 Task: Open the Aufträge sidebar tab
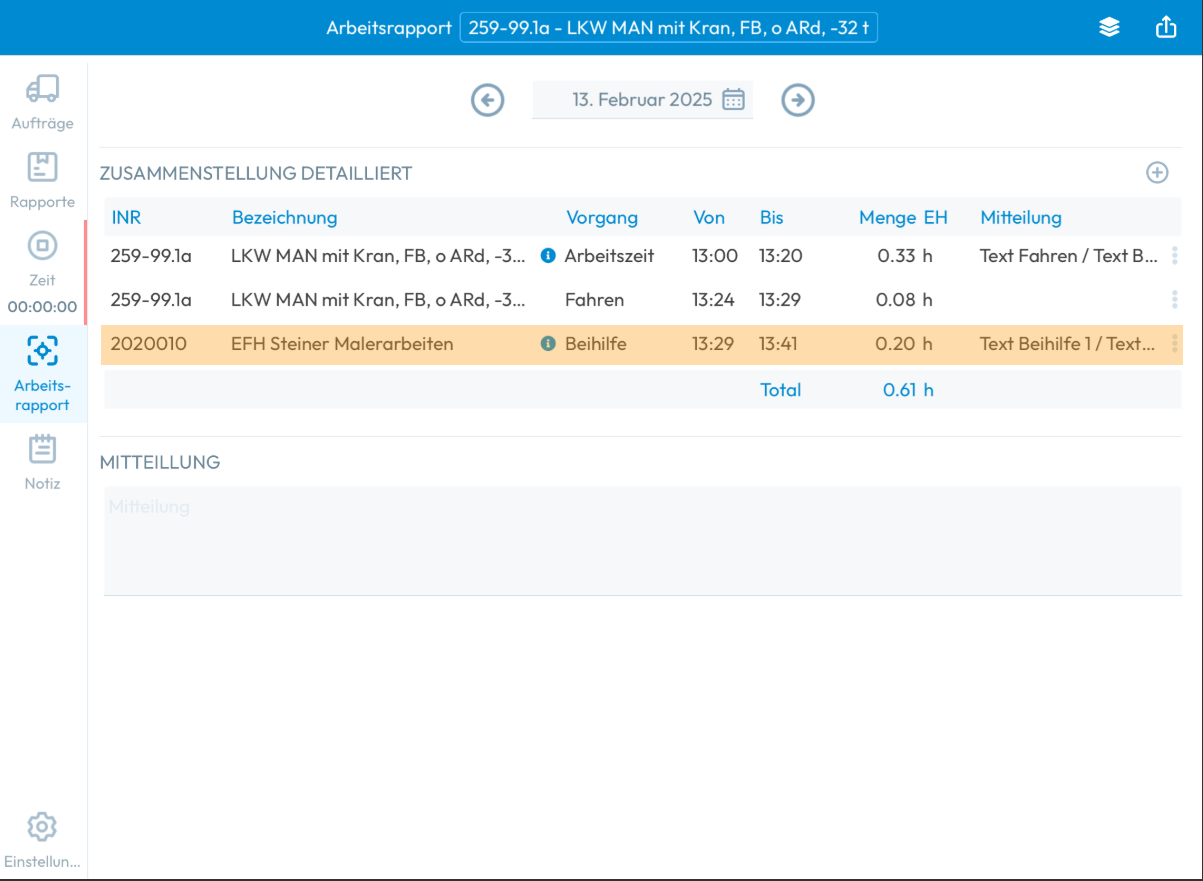pyautogui.click(x=42, y=102)
